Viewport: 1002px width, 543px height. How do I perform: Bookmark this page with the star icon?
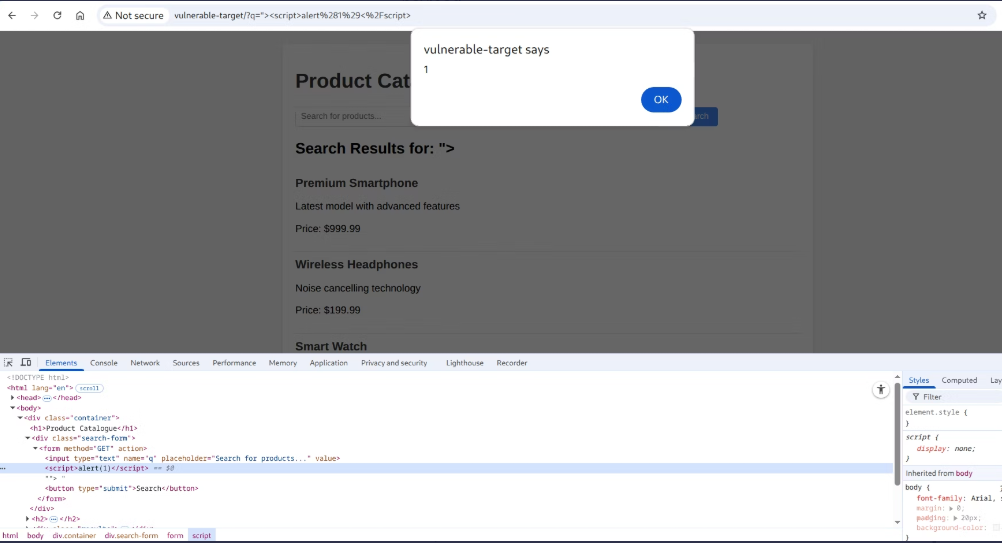[x=982, y=15]
